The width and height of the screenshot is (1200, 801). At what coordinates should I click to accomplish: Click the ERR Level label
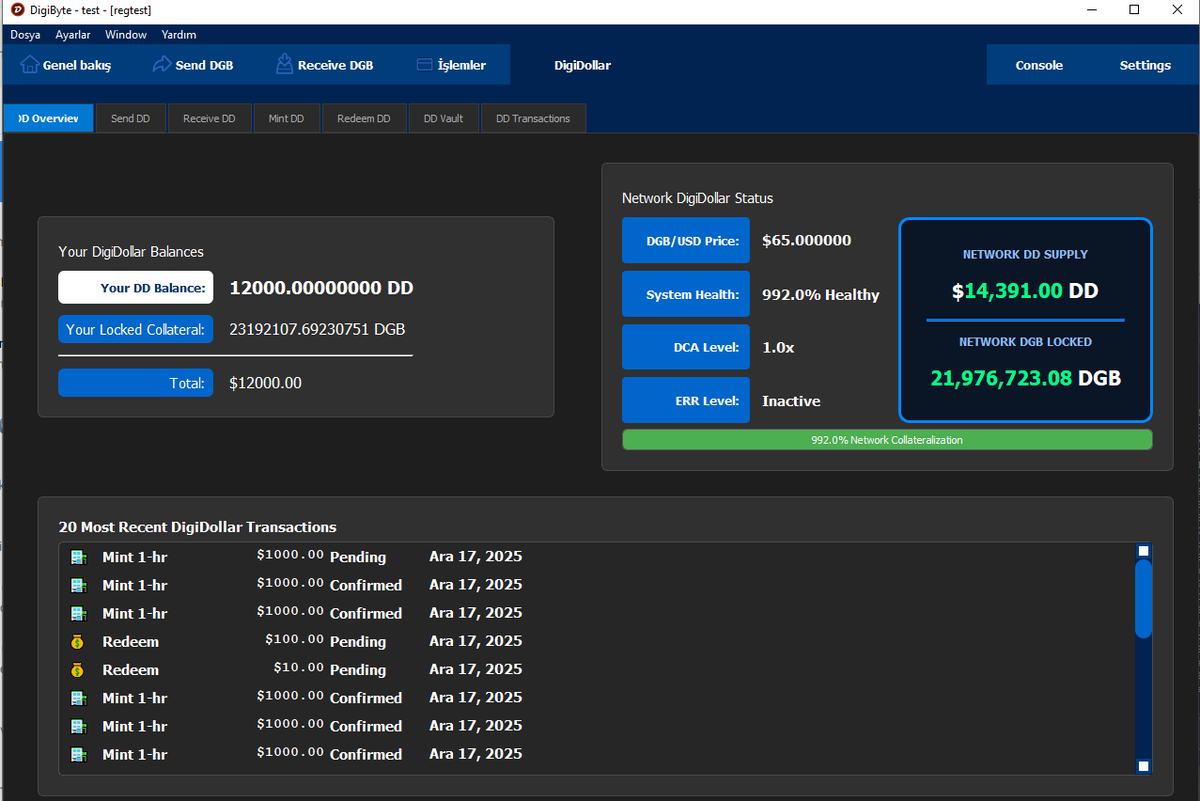click(685, 400)
